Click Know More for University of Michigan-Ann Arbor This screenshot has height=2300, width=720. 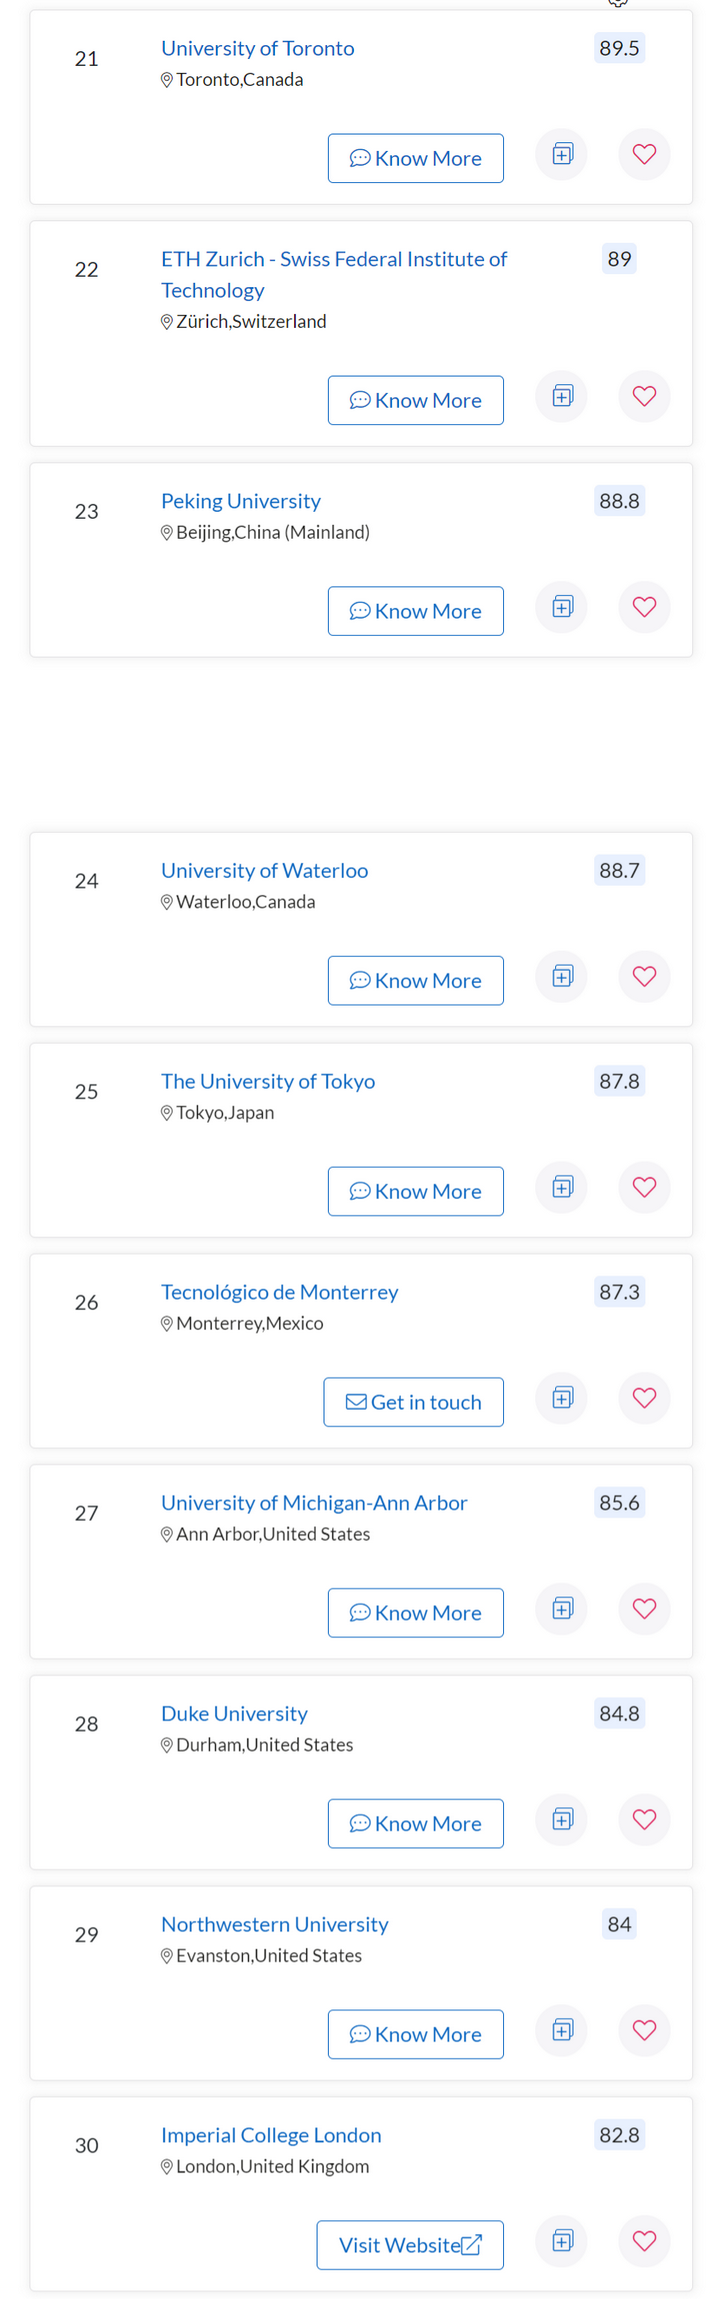click(416, 1613)
